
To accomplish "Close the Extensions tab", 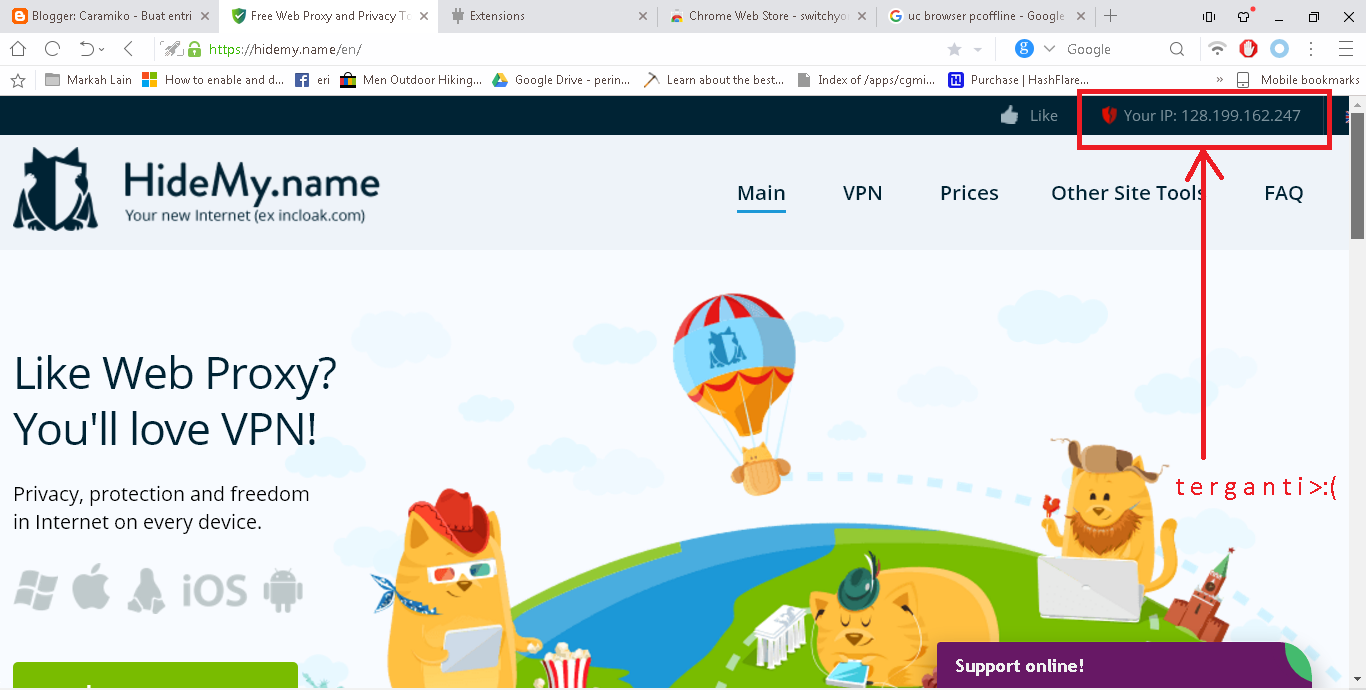I will point(641,16).
